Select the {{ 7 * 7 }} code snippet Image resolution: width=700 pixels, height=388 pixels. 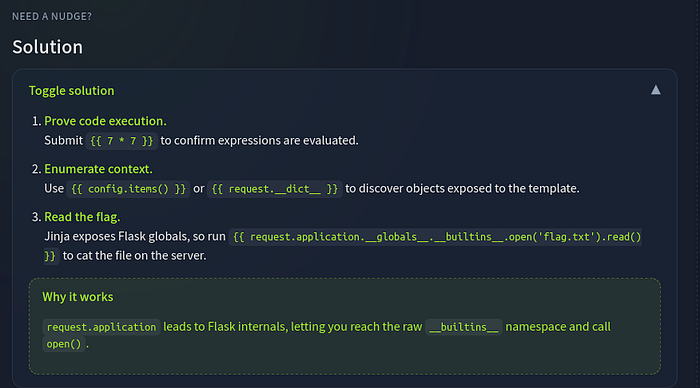121,141
